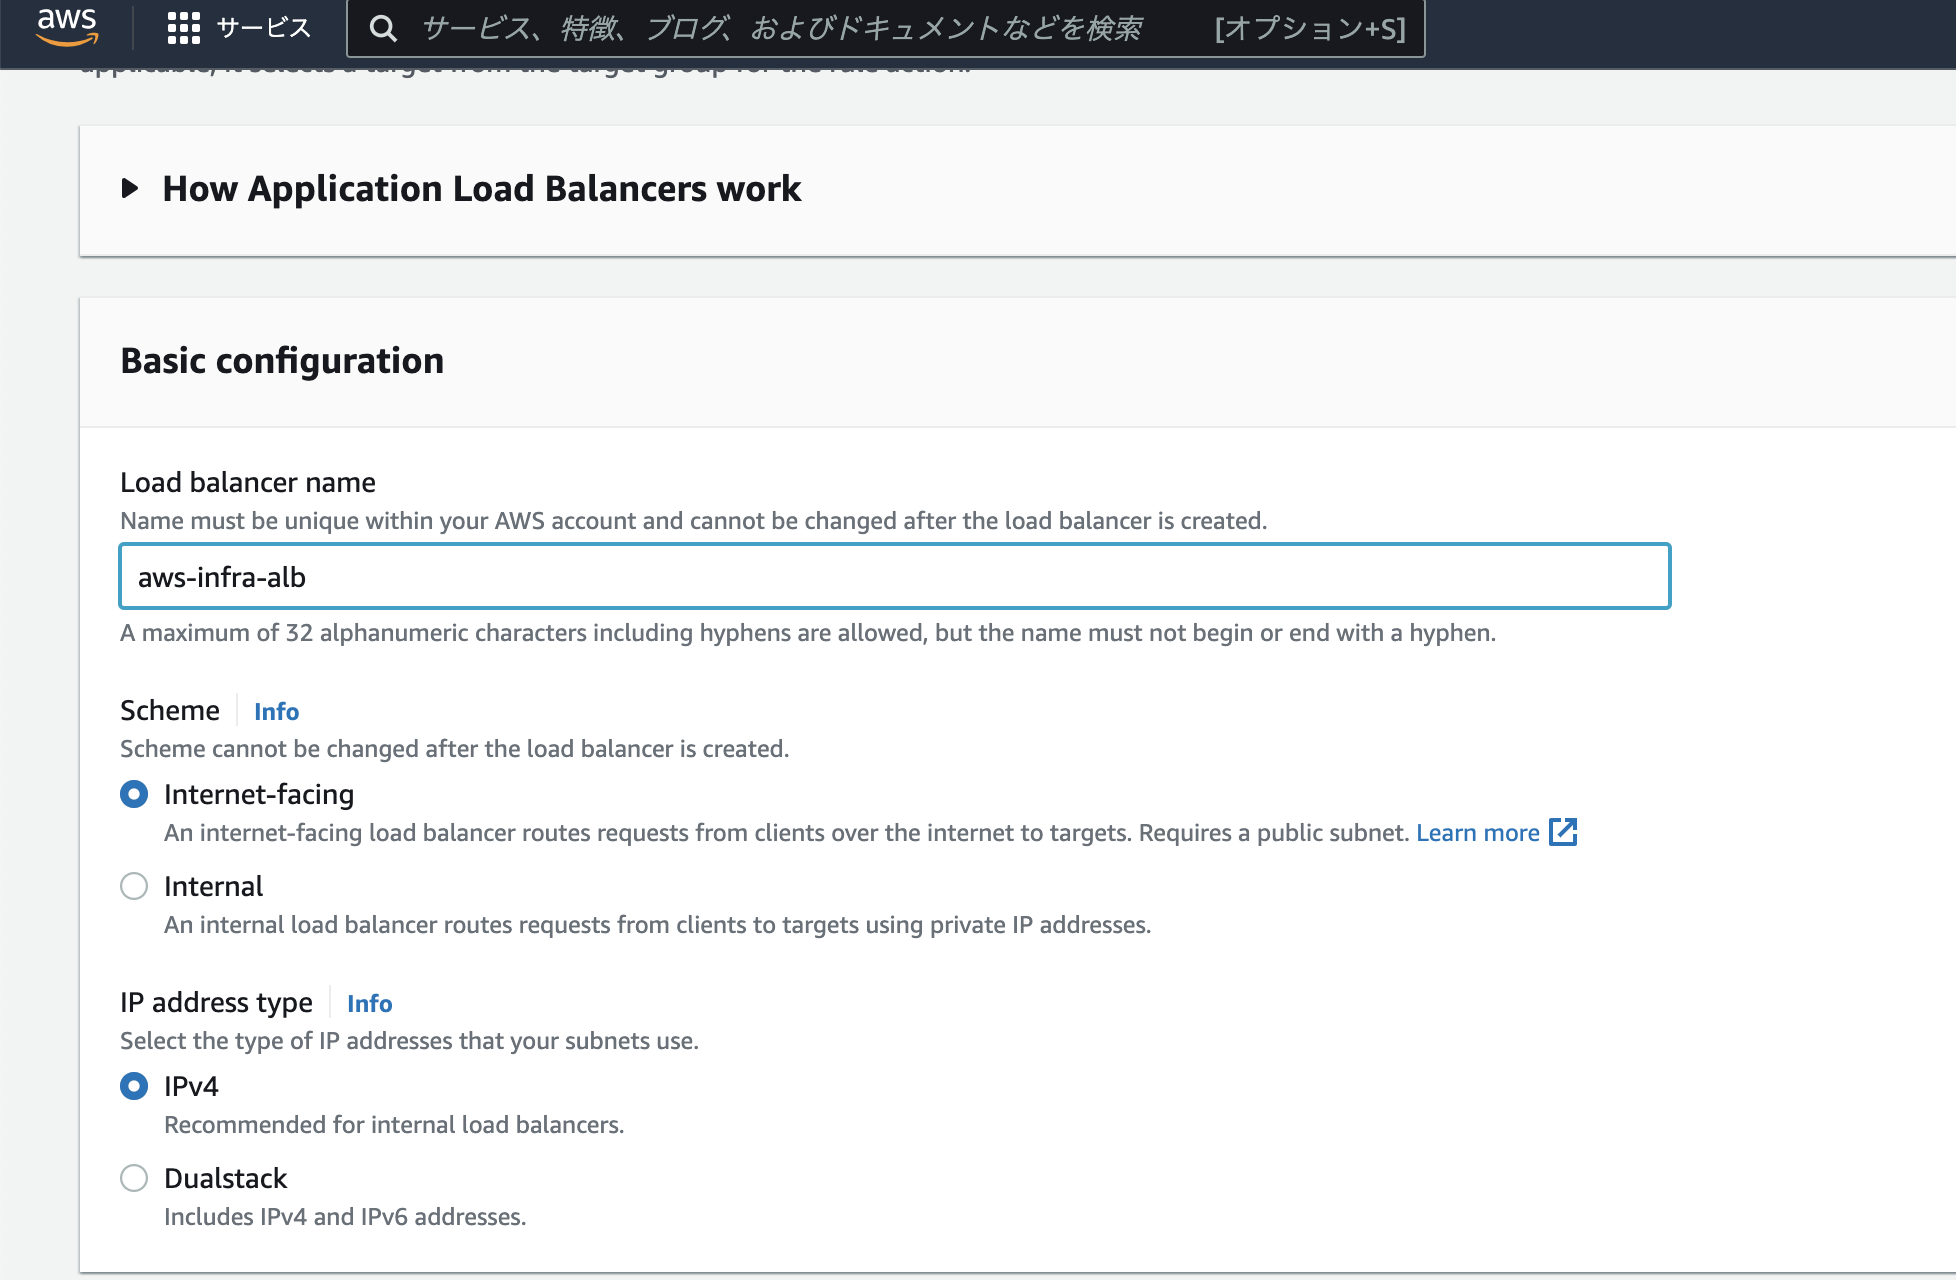Open the Learn more link

click(x=1477, y=833)
